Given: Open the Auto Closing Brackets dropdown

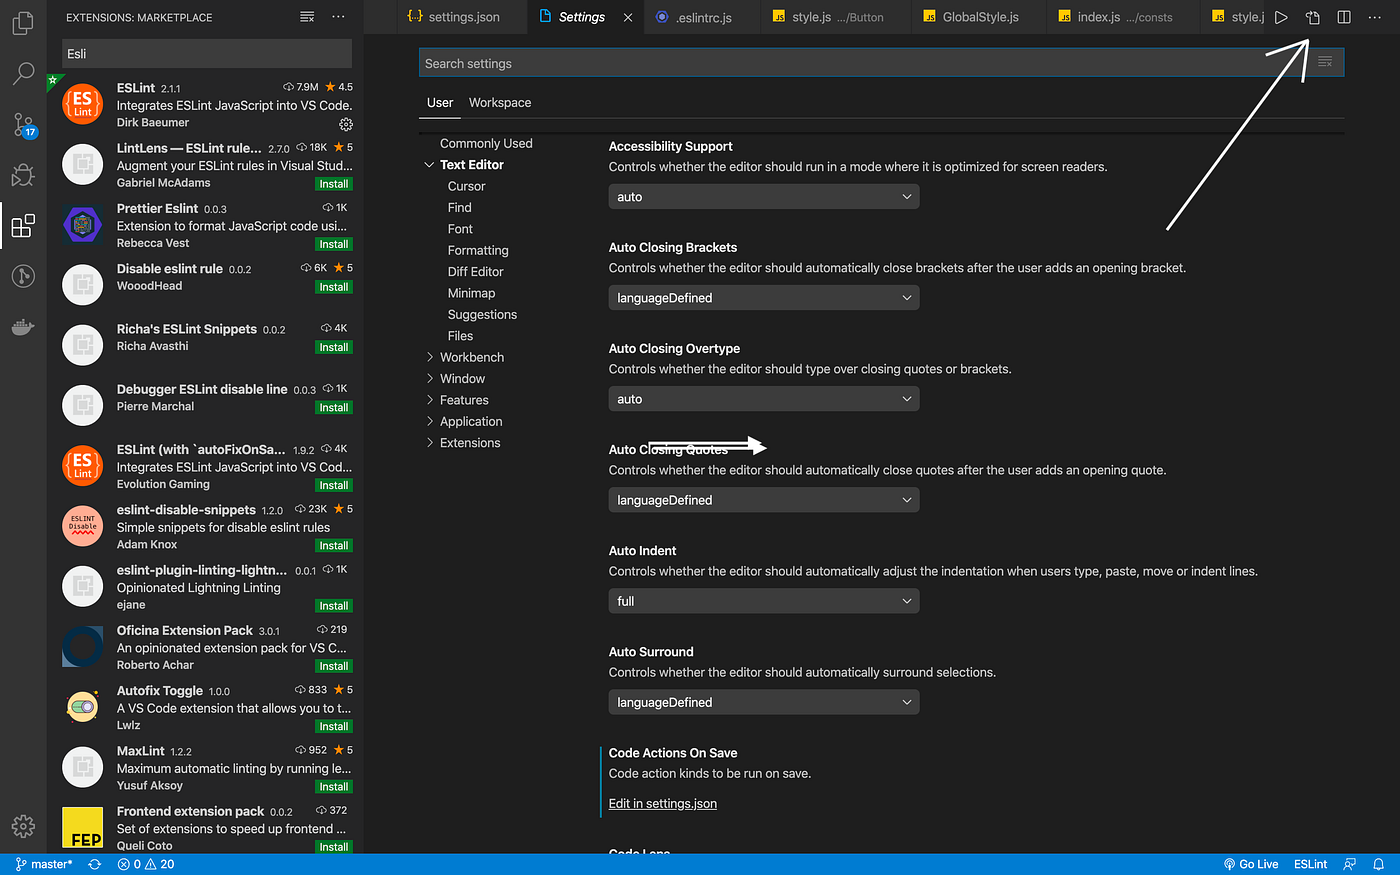Looking at the screenshot, I should (763, 297).
